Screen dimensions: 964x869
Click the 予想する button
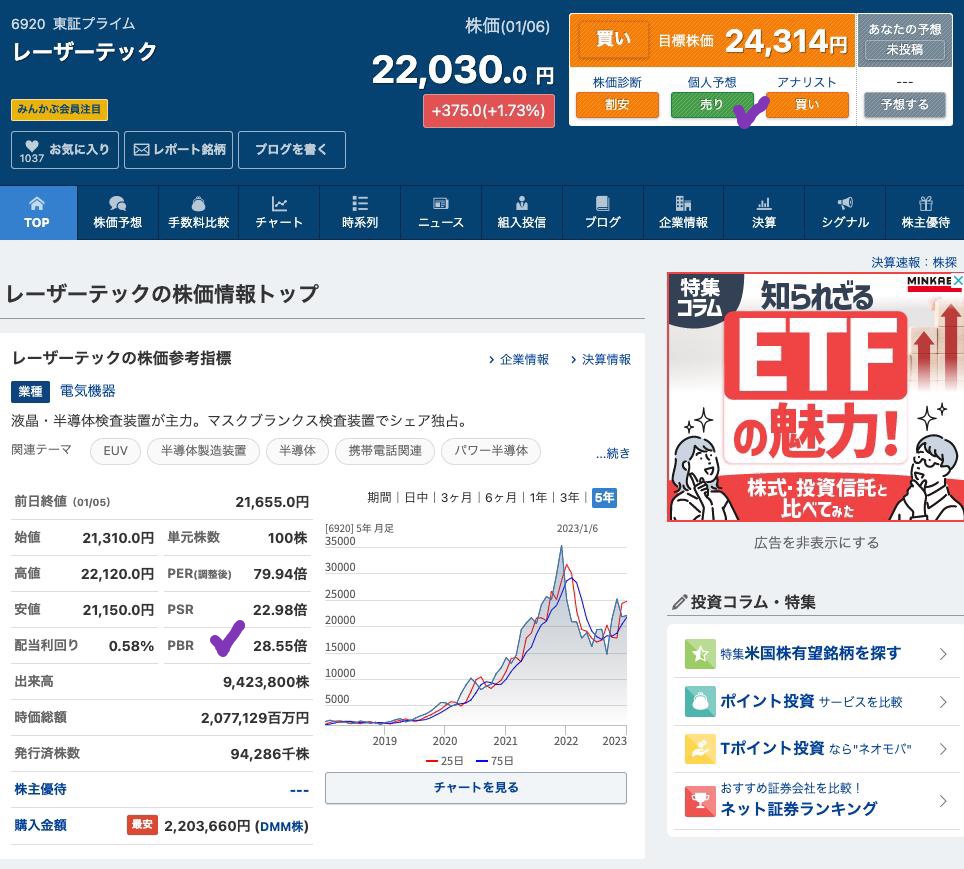[x=904, y=105]
